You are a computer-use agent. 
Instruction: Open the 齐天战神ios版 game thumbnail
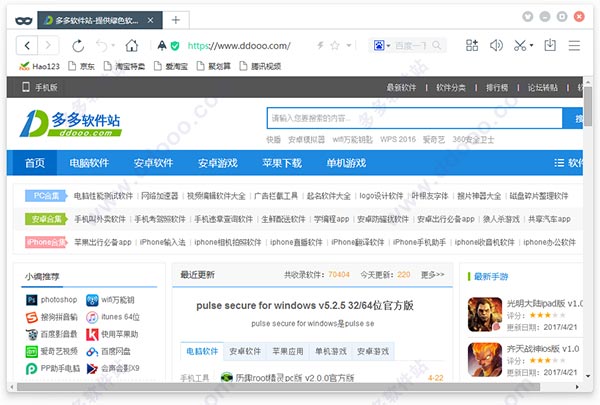tap(485, 359)
